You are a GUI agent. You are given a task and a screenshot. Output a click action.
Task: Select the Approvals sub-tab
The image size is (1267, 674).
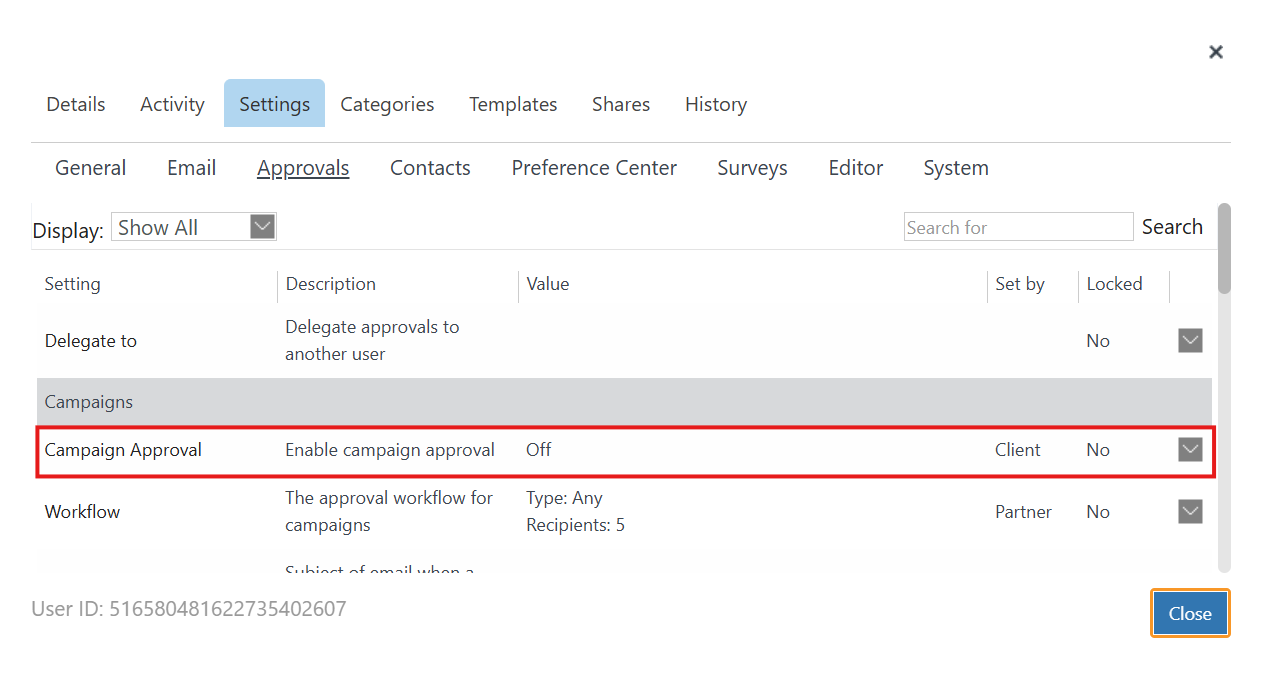pos(303,168)
